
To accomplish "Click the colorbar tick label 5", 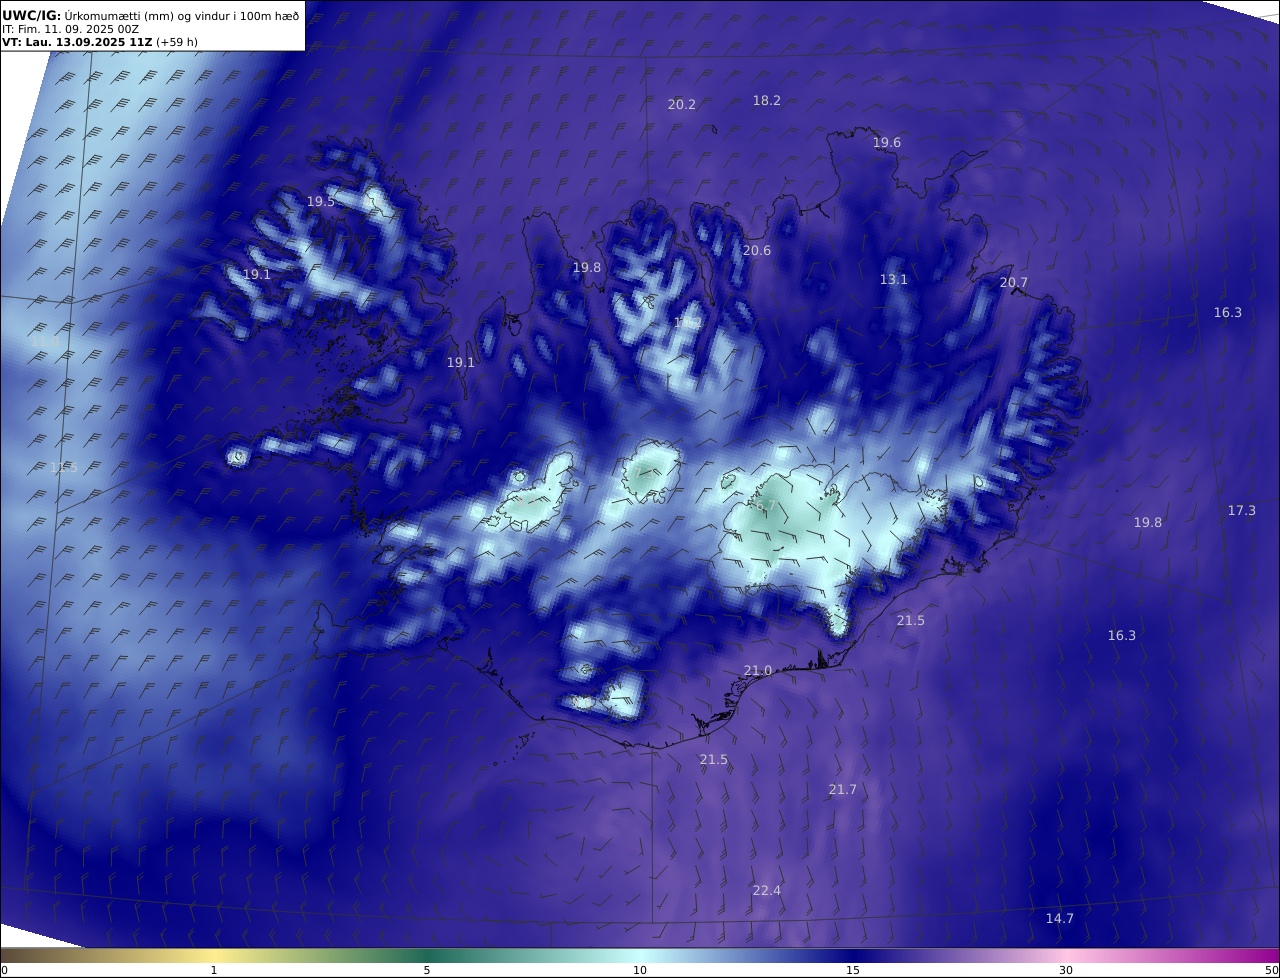I will (427, 970).
